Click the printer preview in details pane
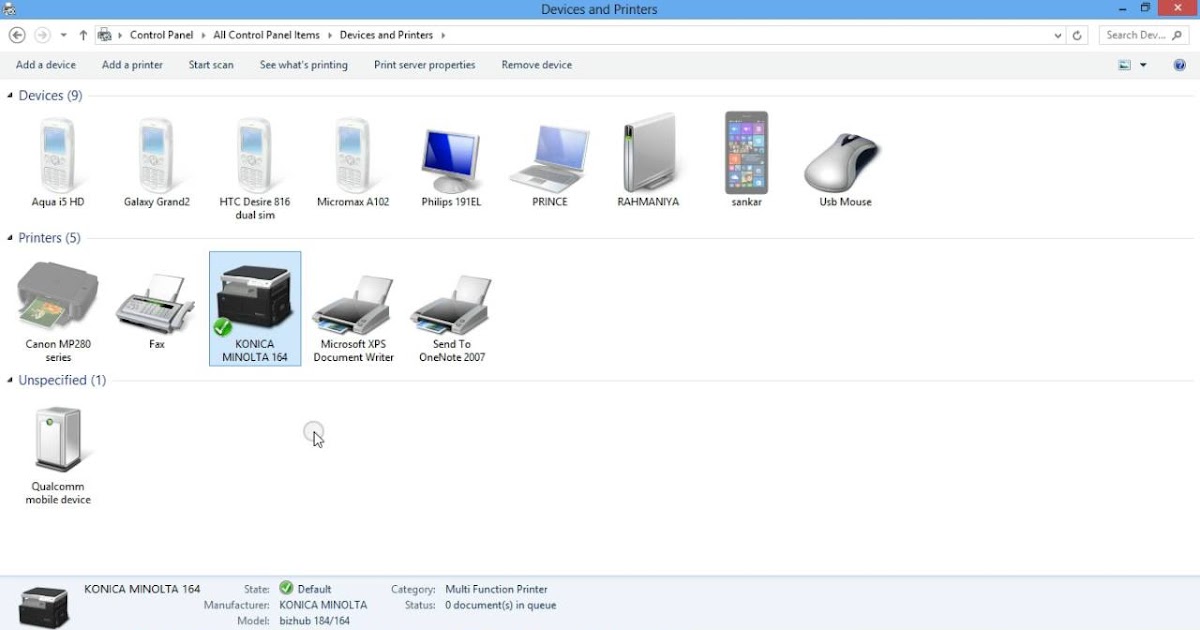The width and height of the screenshot is (1200, 630). click(44, 607)
